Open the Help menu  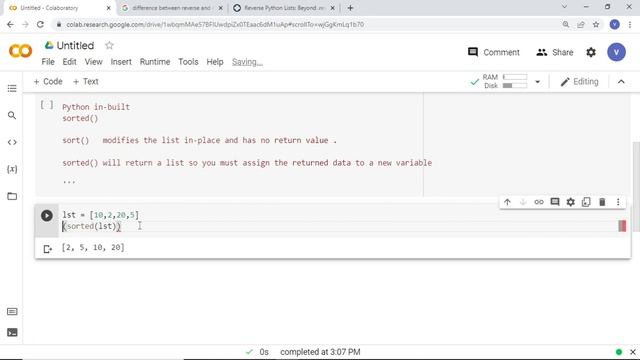pyautogui.click(x=215, y=62)
